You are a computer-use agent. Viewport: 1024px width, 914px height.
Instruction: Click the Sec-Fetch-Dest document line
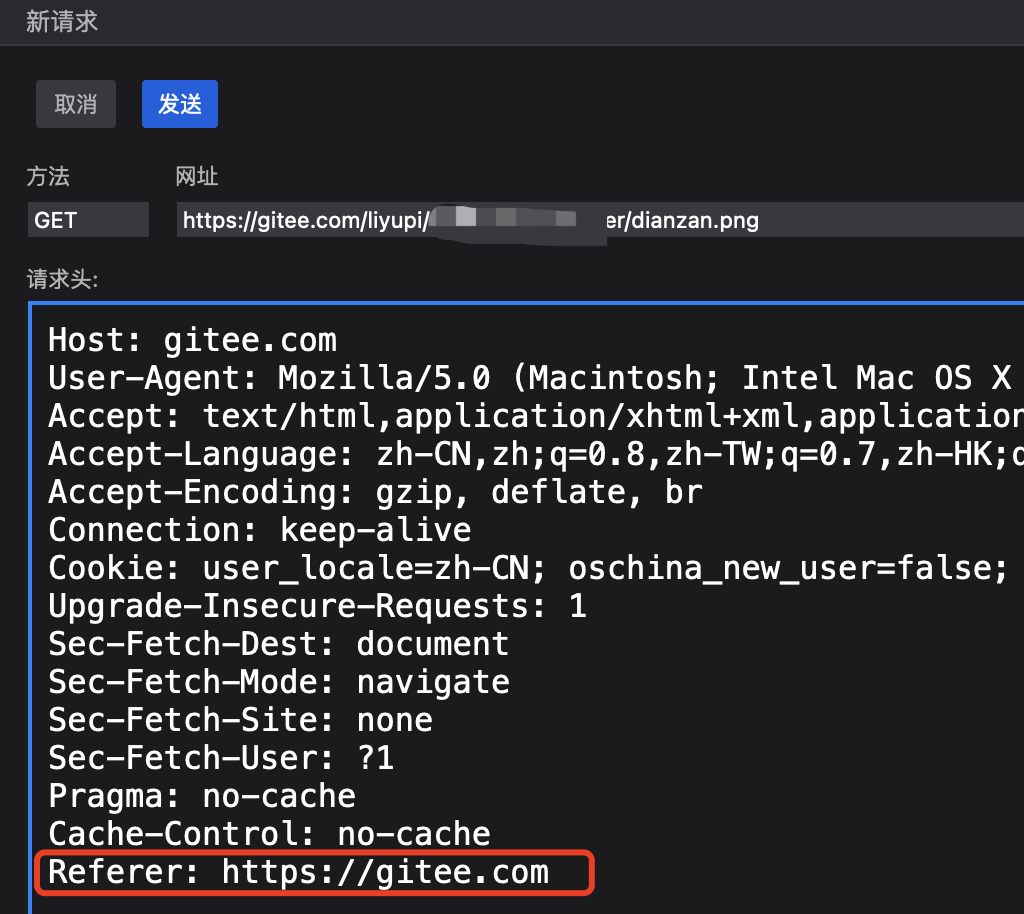click(279, 644)
